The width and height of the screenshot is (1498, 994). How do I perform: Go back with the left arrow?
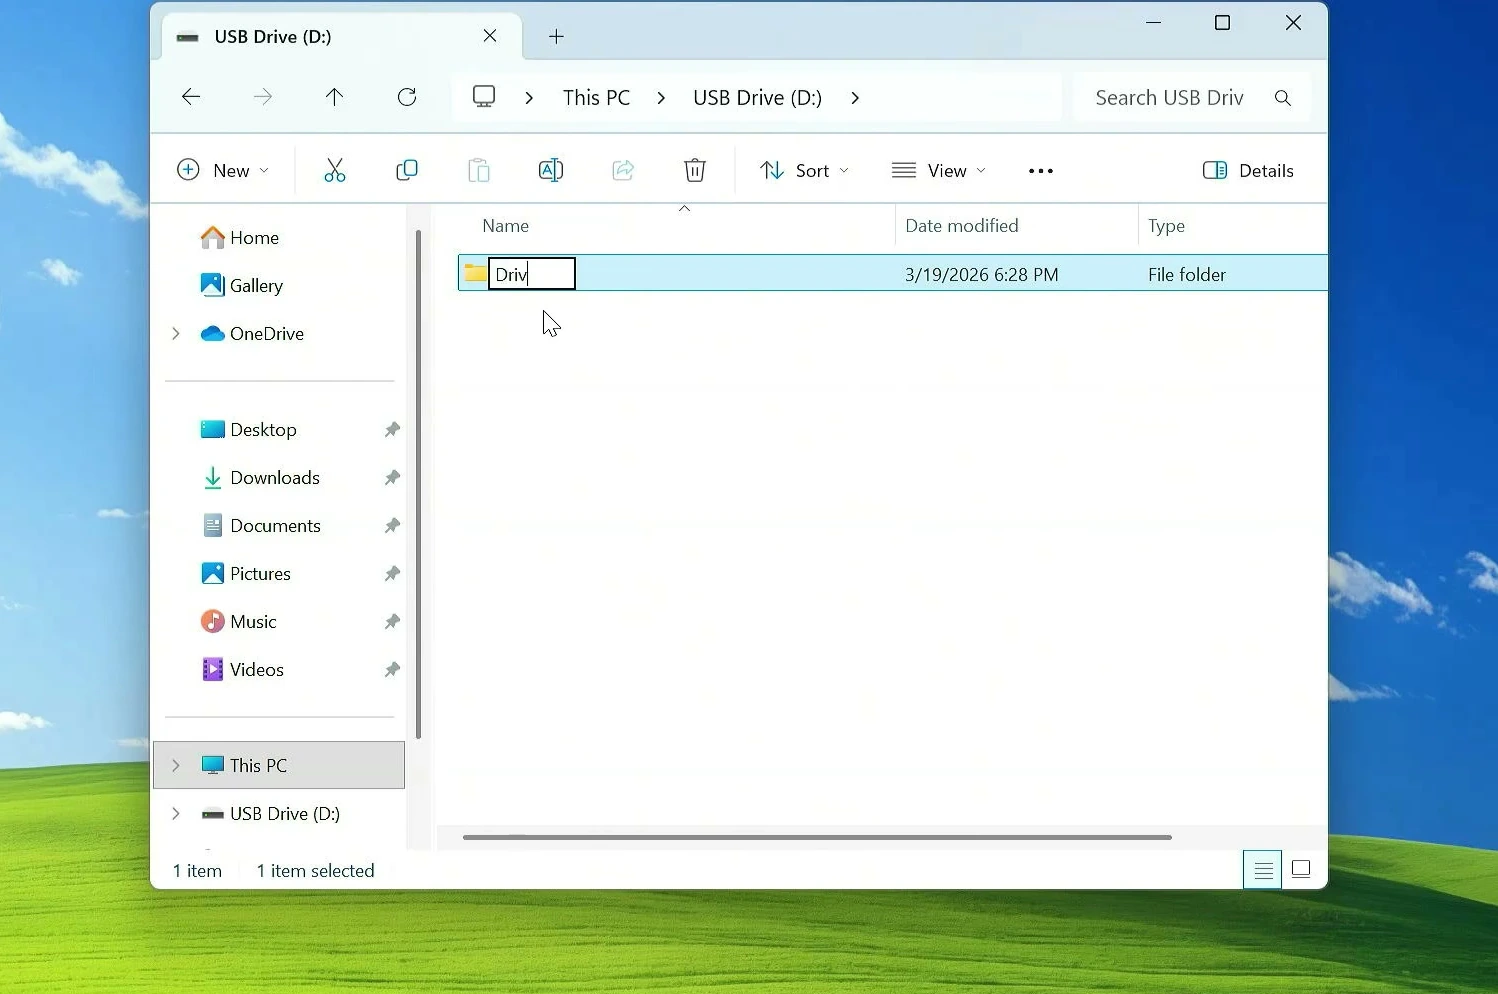191,97
